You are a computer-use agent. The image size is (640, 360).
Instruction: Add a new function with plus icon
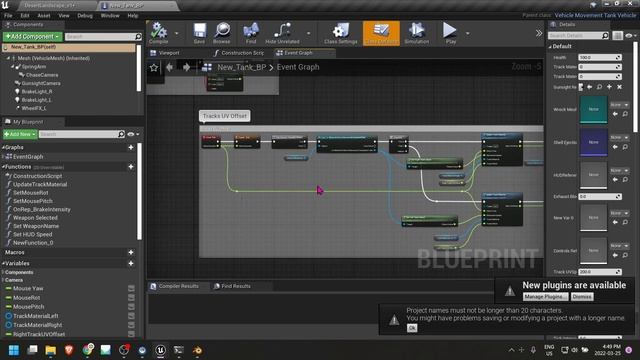coord(131,167)
